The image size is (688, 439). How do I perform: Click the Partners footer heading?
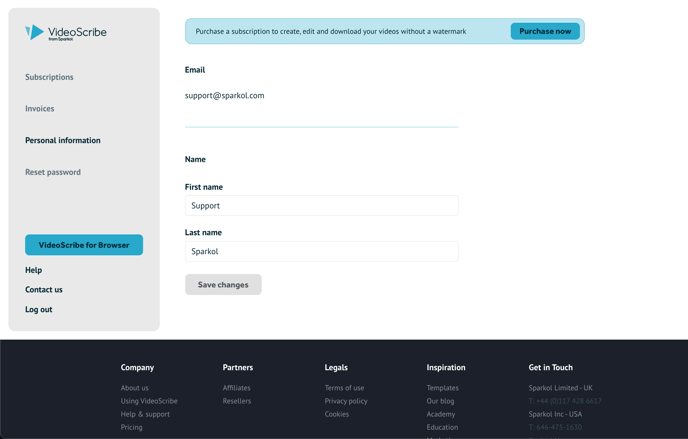(x=238, y=368)
